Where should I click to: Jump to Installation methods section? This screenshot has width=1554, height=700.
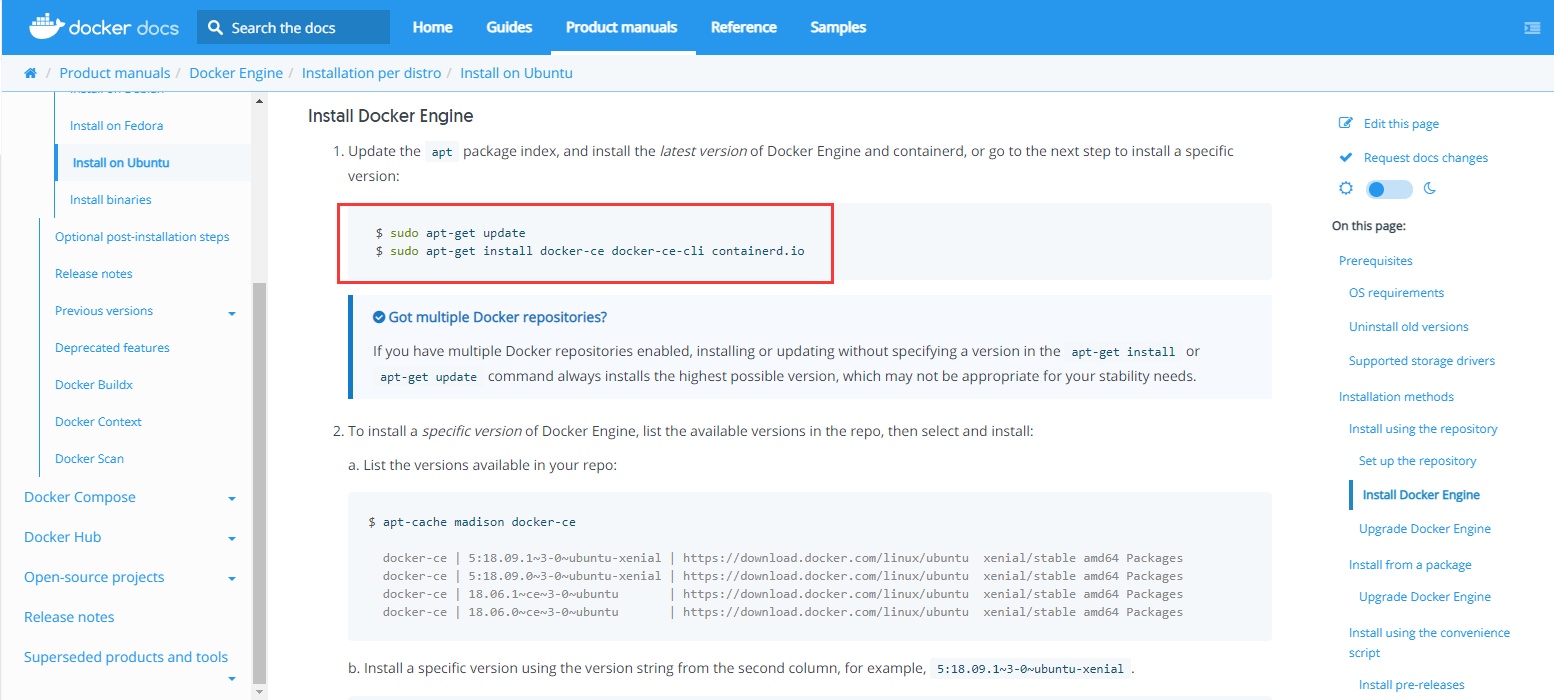1396,397
